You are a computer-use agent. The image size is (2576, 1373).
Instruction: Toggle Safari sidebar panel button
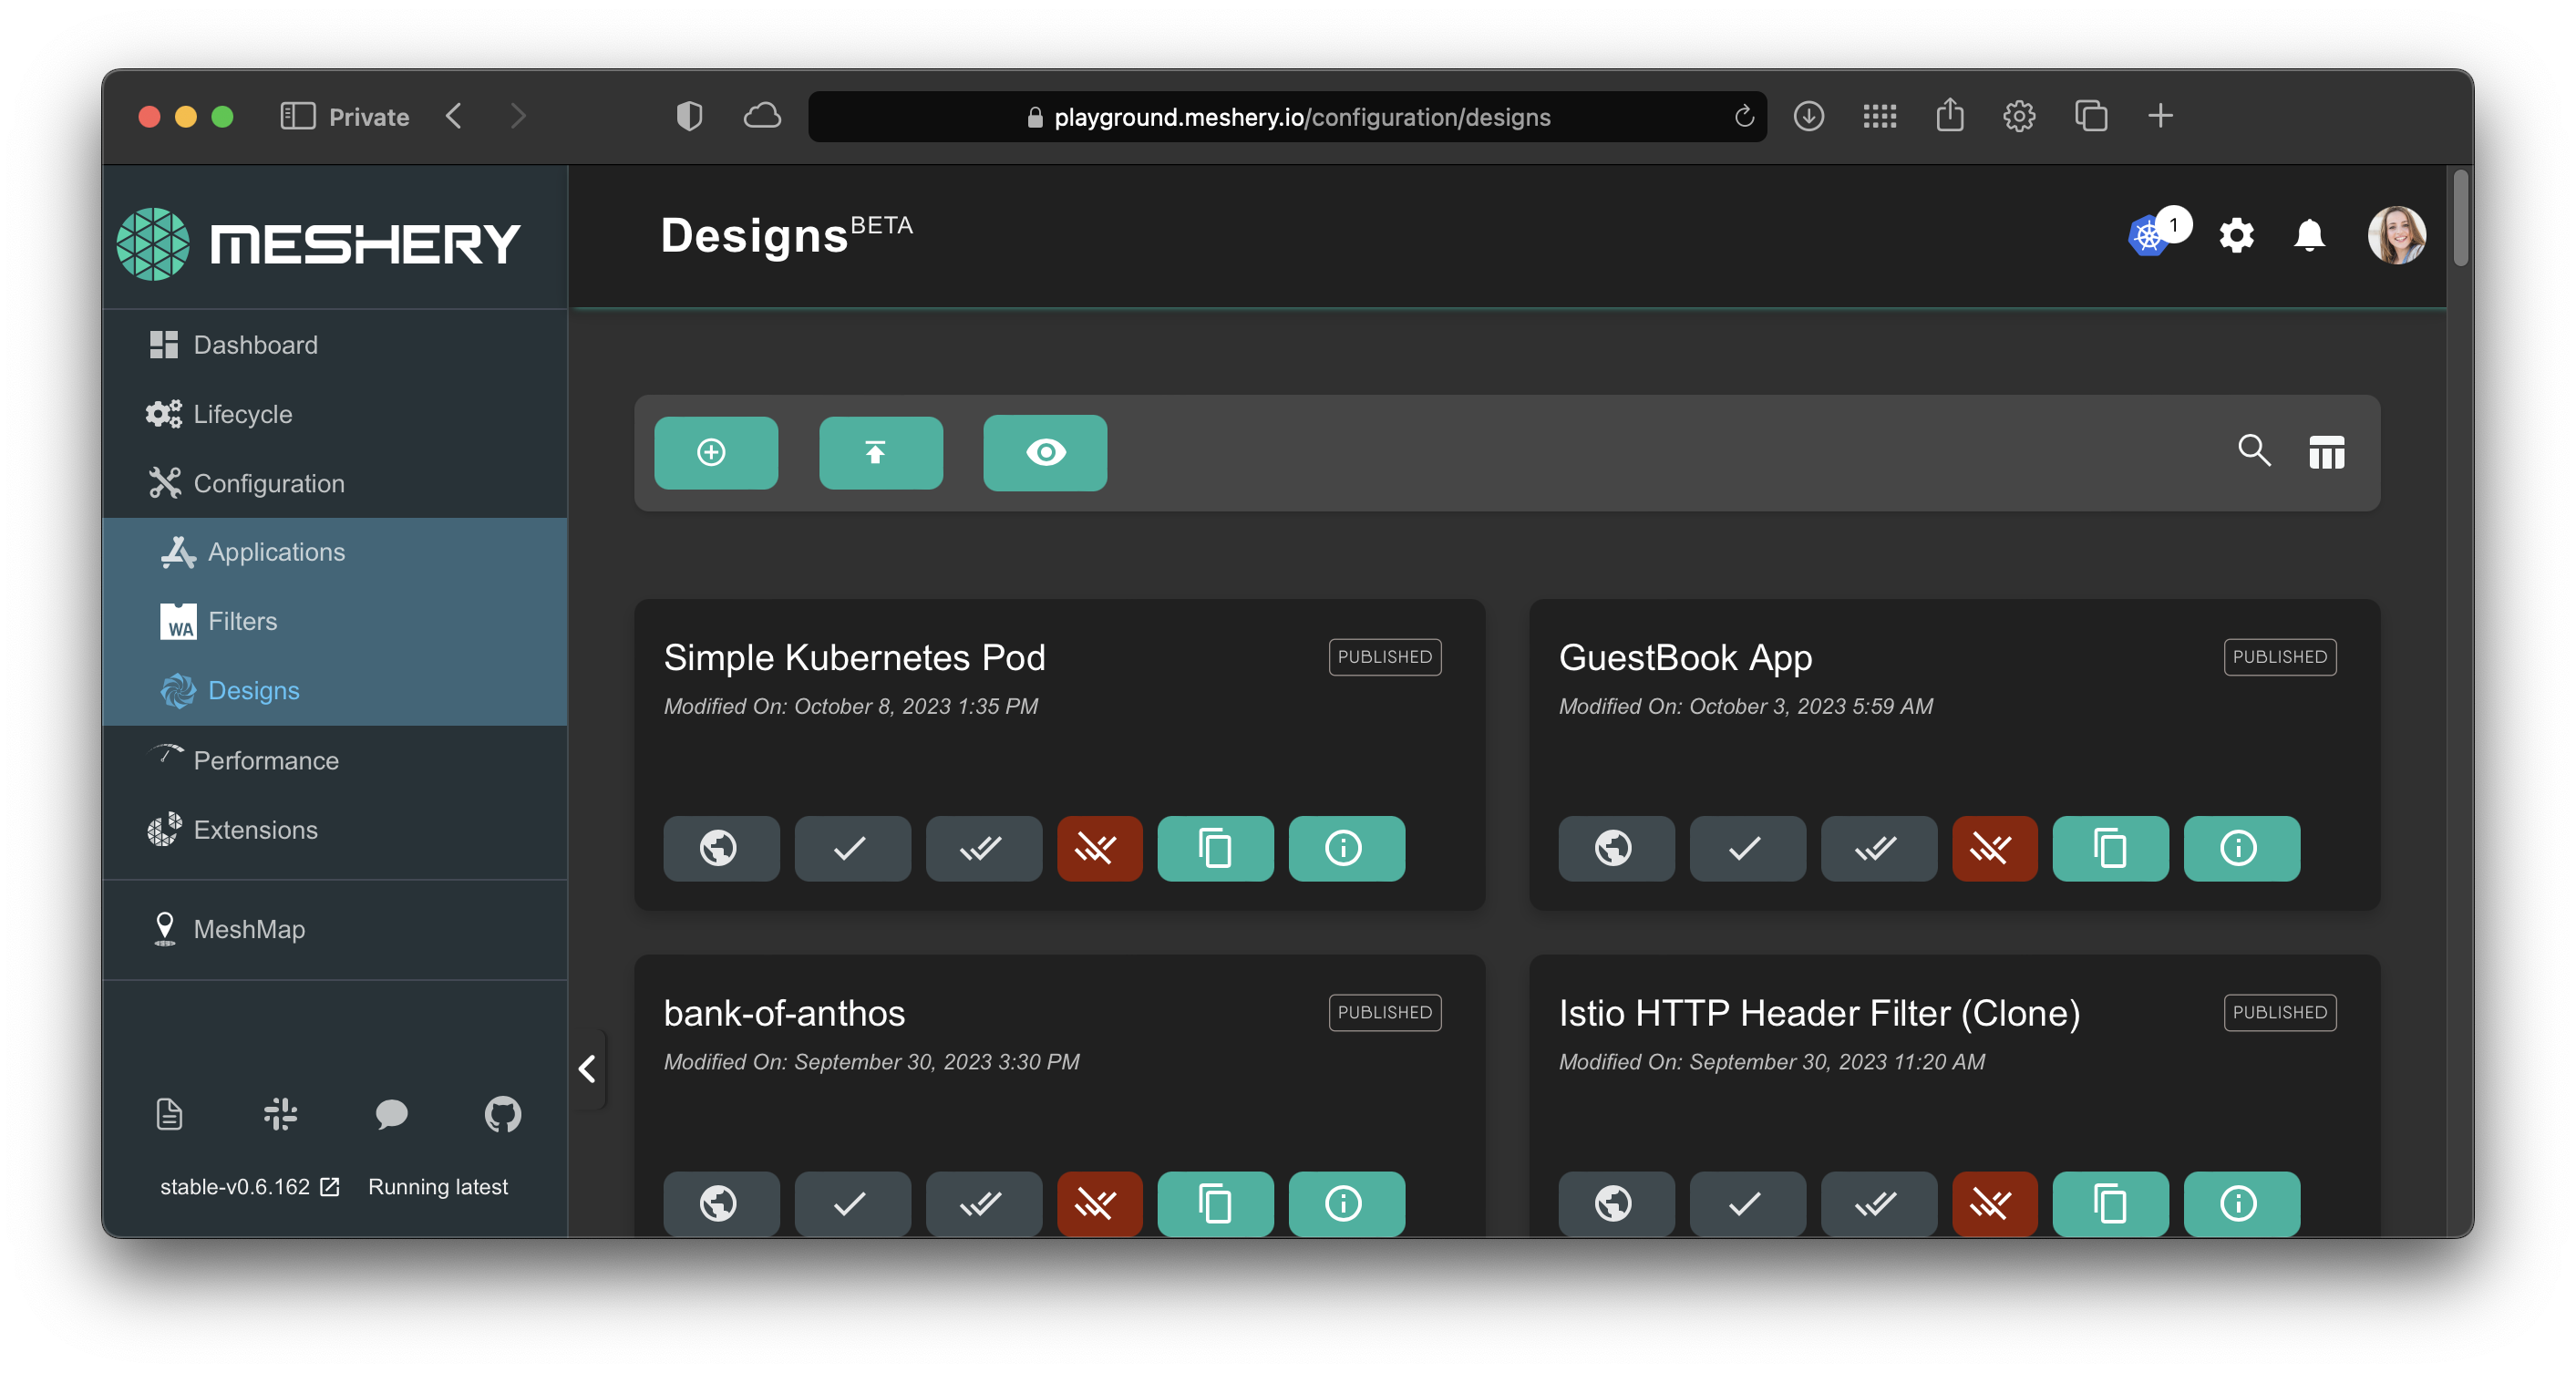tap(297, 117)
